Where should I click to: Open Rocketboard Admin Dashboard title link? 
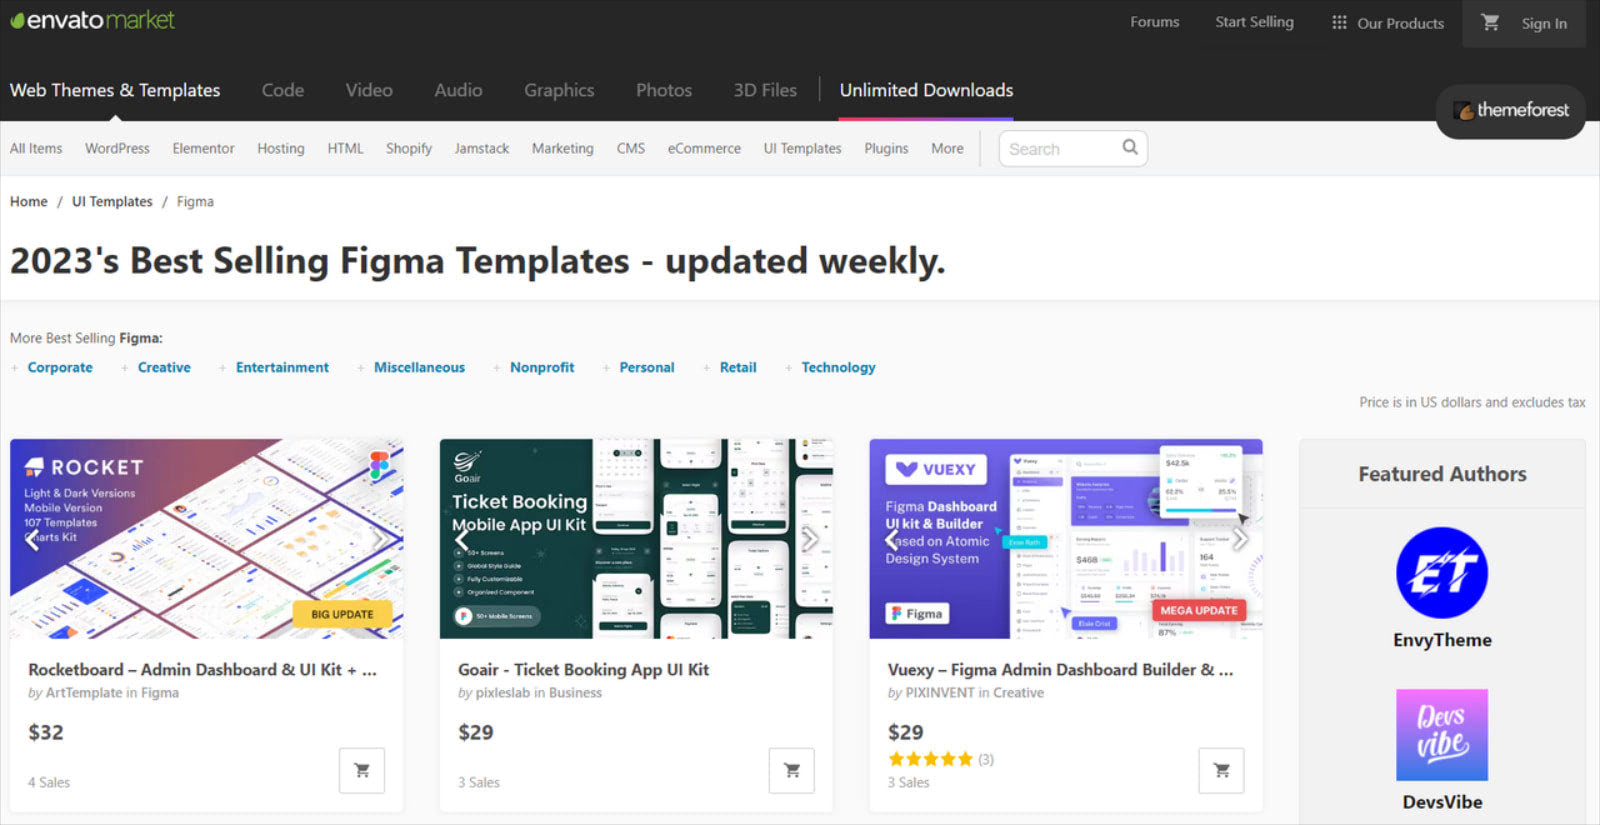coord(202,670)
